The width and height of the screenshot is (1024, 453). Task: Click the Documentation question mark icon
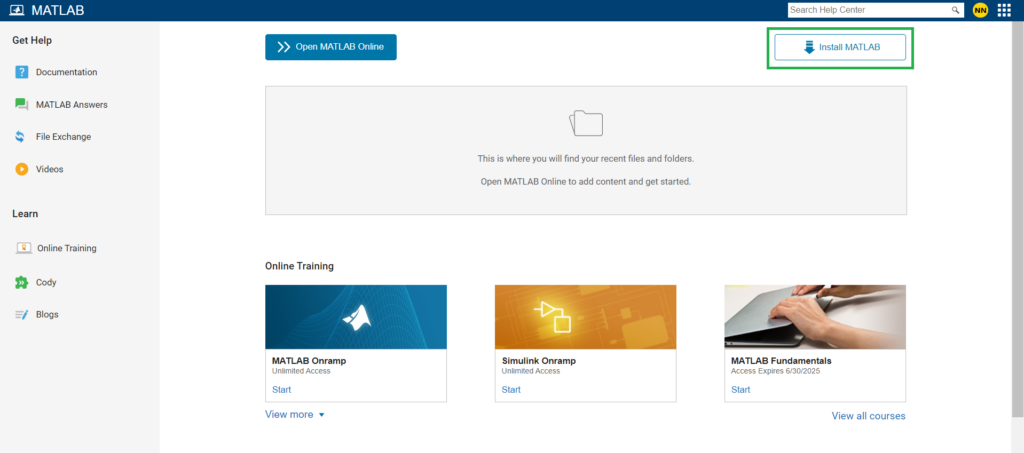(x=22, y=72)
